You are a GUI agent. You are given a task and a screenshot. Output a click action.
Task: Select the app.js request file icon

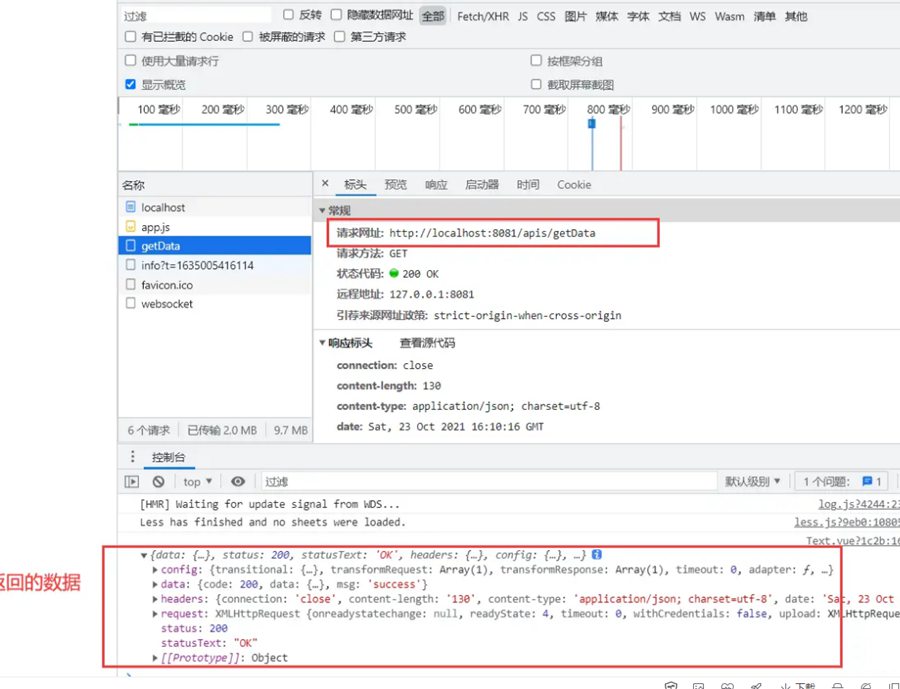tap(130, 227)
